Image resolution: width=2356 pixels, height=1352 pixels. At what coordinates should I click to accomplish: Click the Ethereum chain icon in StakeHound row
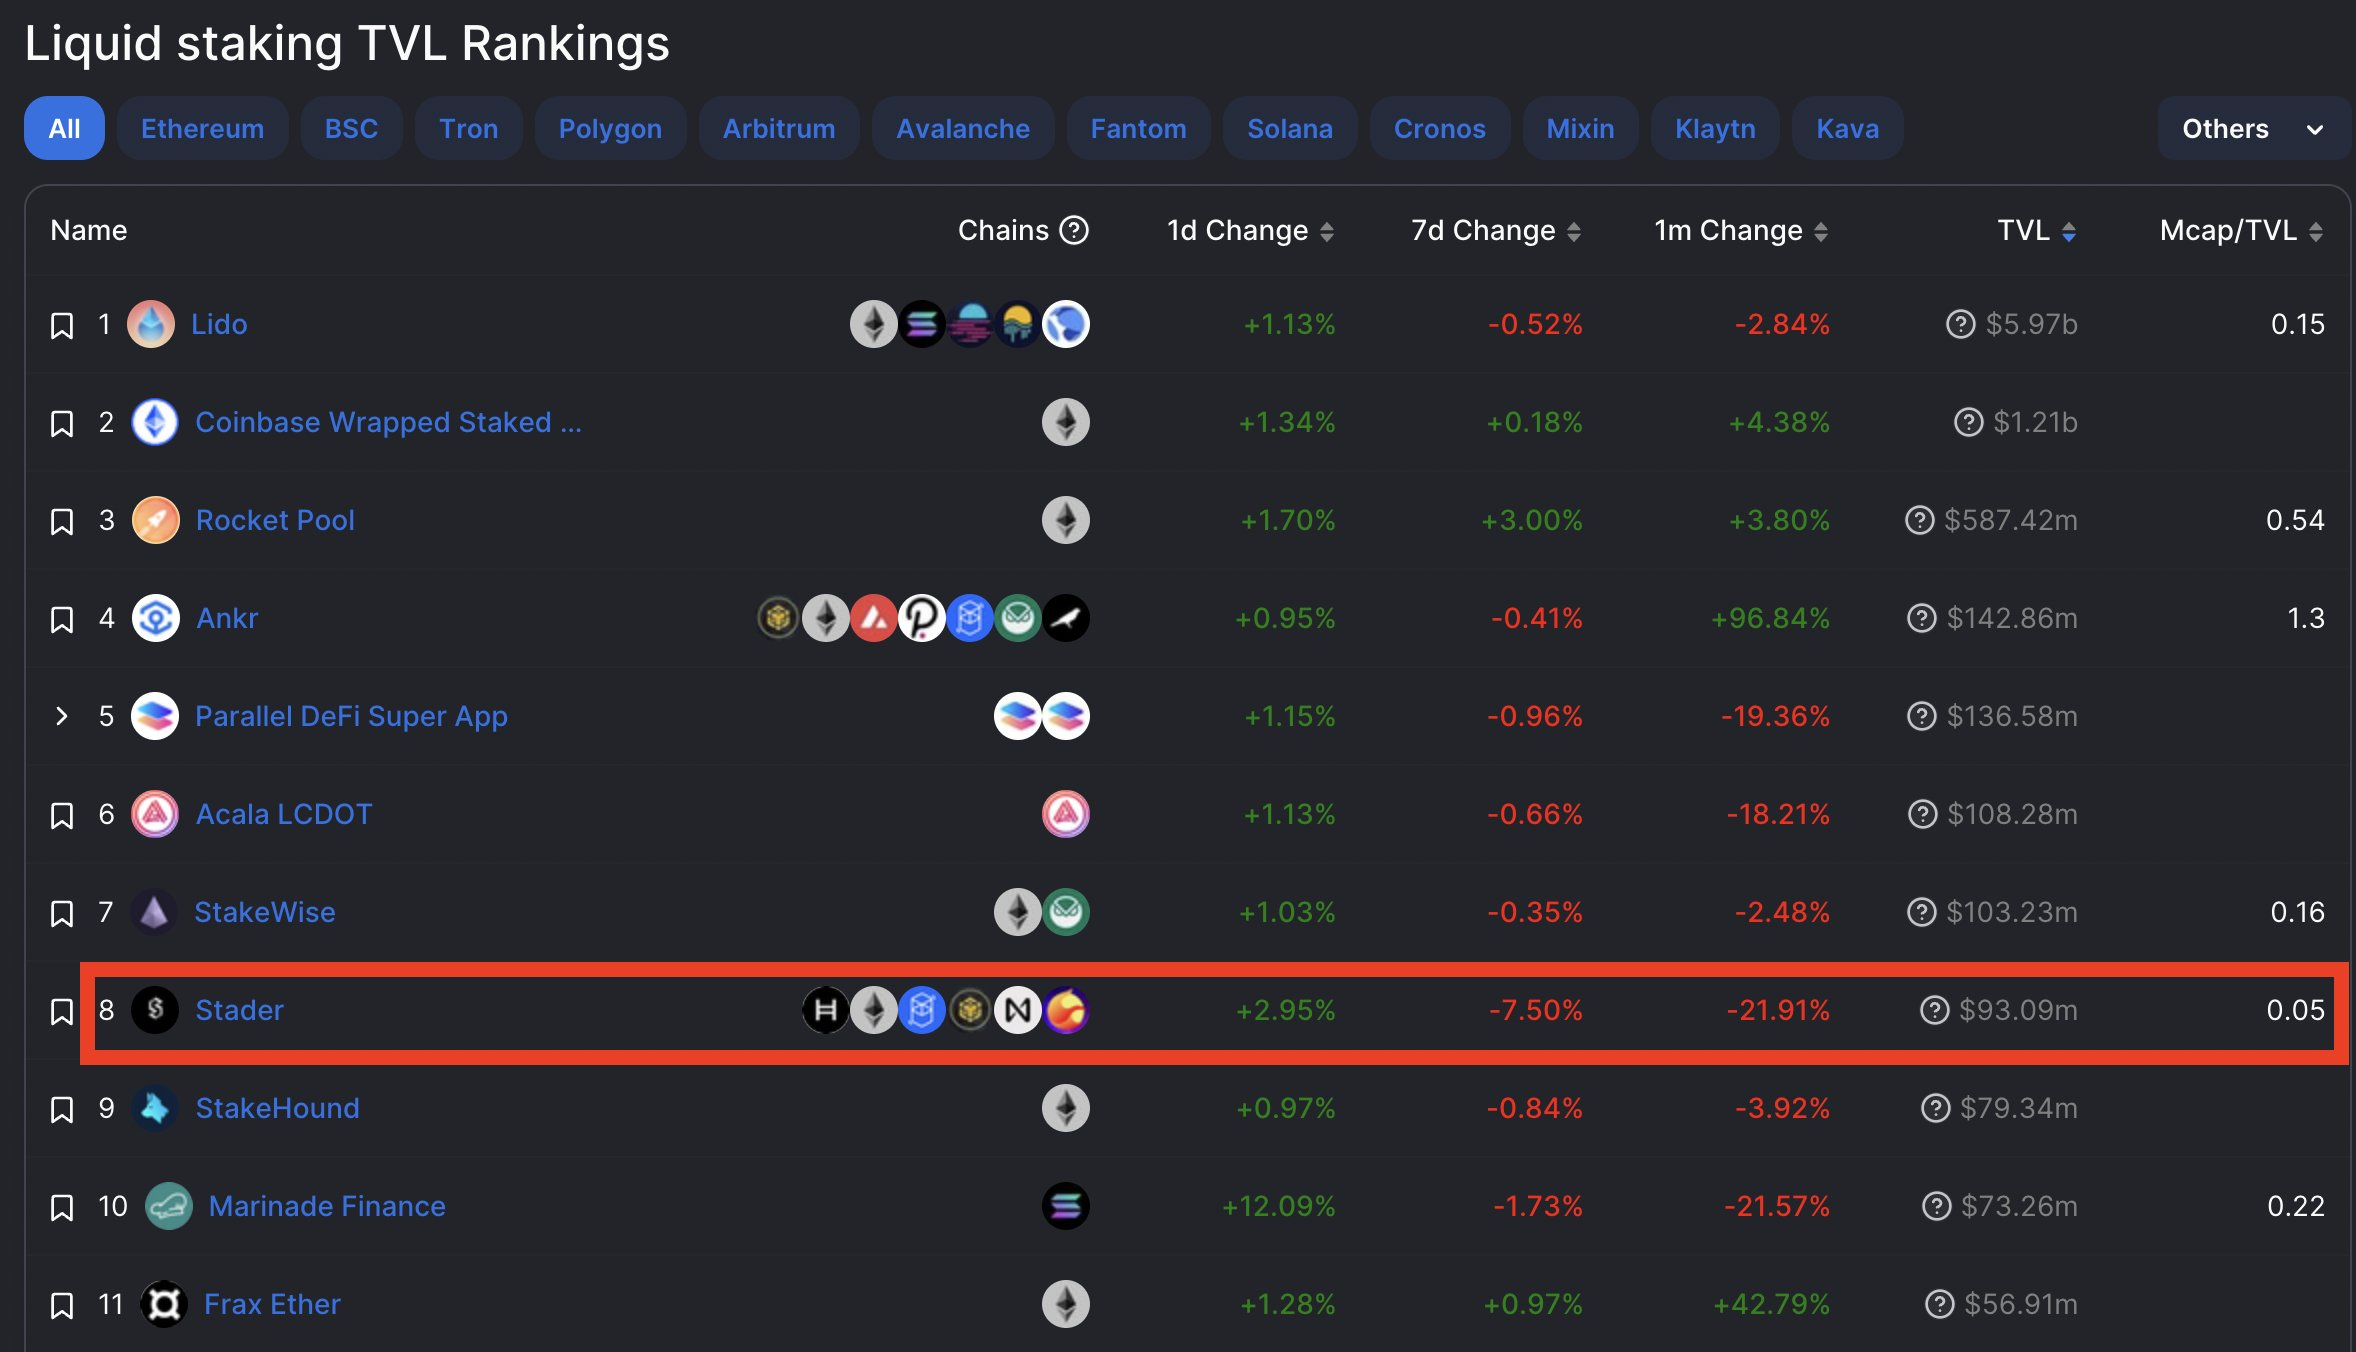(x=1065, y=1108)
